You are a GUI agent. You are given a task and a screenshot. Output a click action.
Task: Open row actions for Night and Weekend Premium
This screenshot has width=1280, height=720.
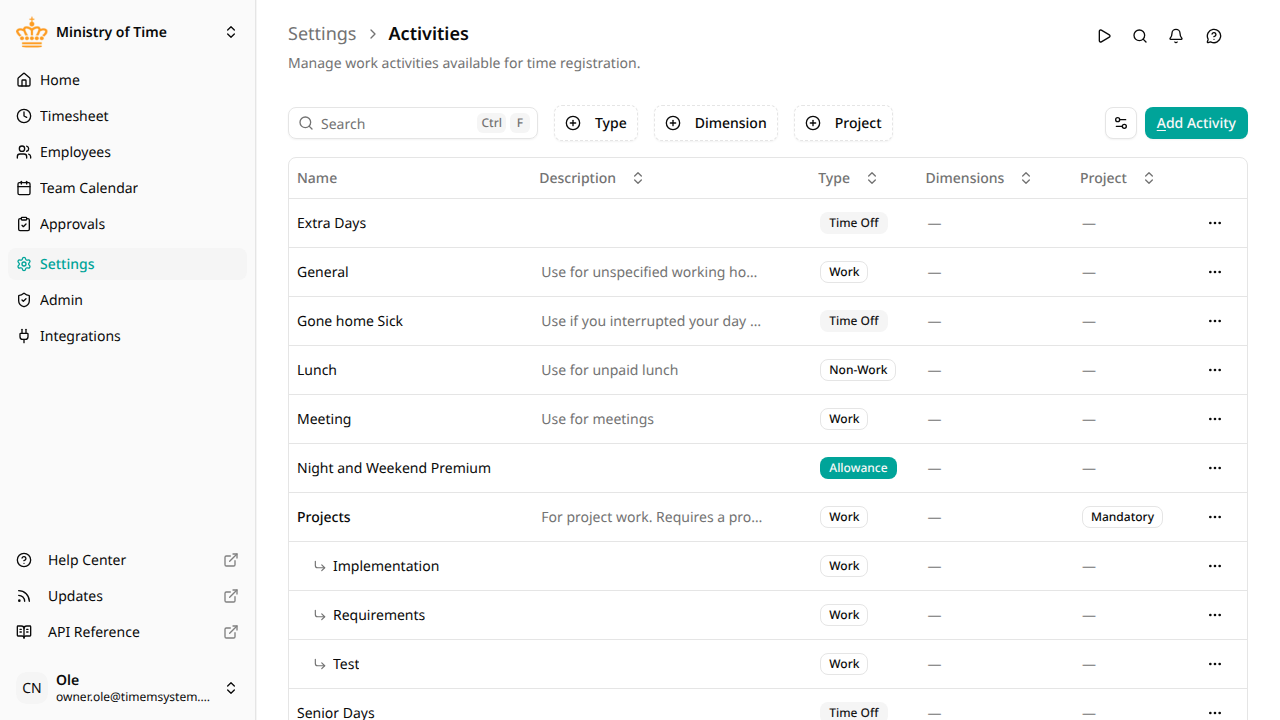(1215, 468)
